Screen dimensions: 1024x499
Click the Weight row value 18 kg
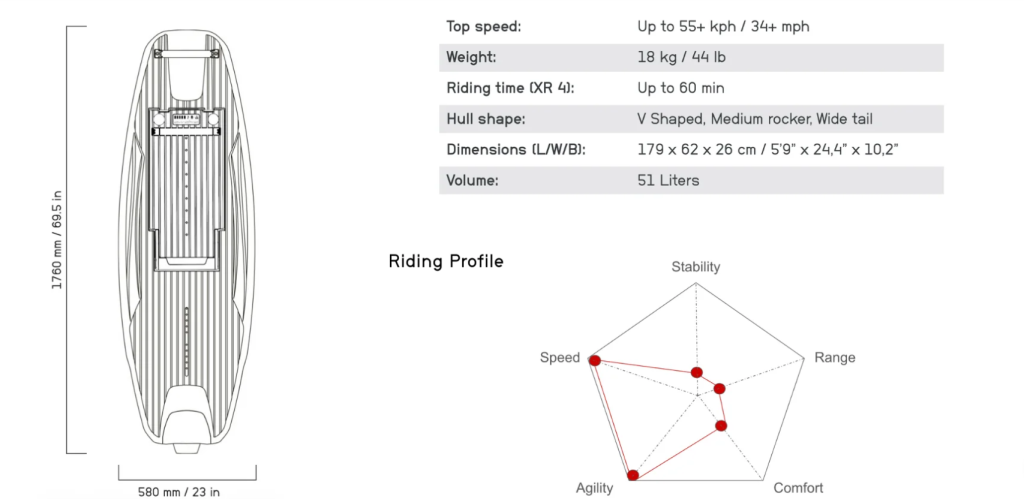click(x=681, y=57)
